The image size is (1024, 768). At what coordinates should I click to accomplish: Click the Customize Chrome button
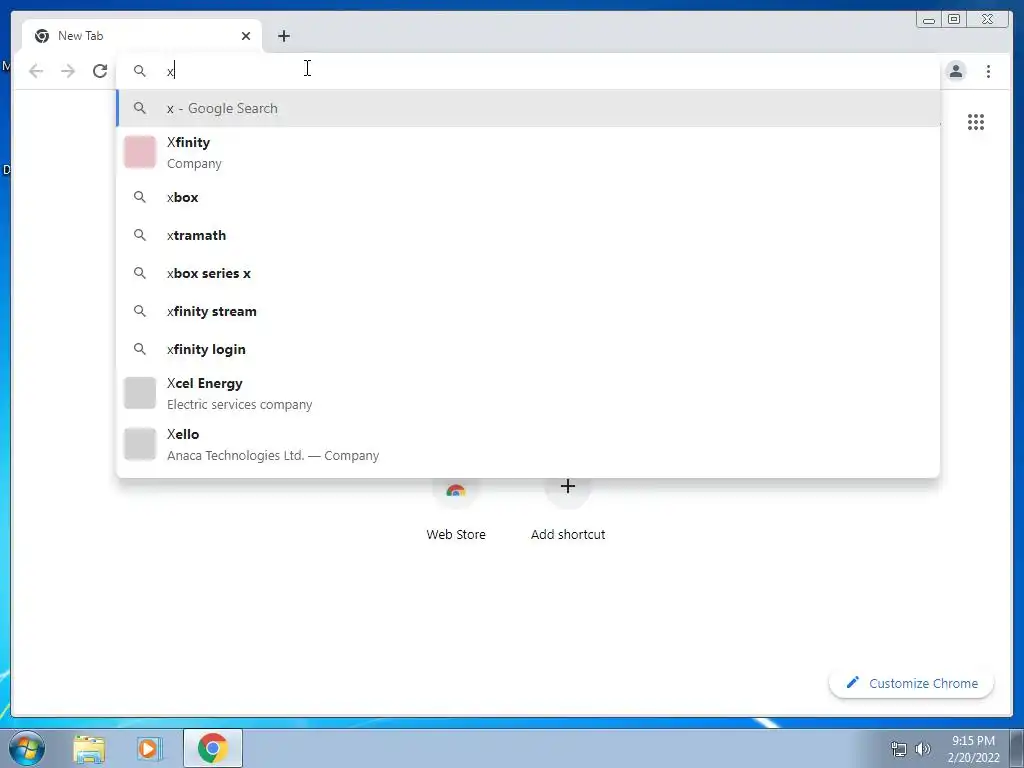(x=912, y=683)
